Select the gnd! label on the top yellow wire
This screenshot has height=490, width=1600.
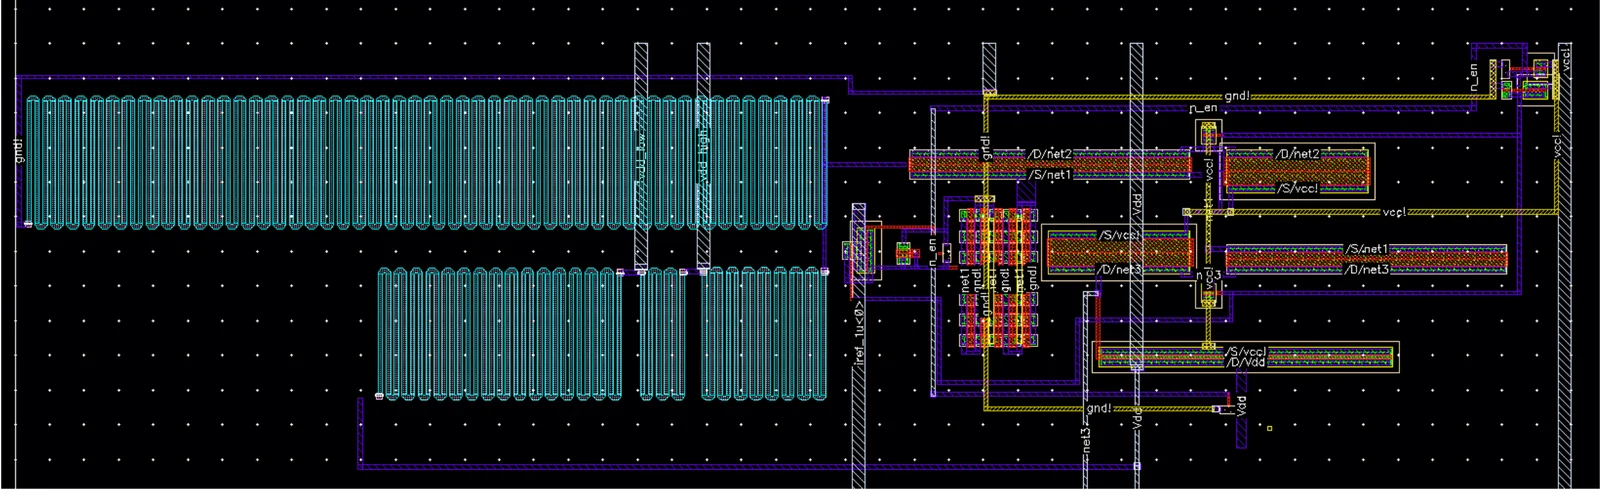point(1237,96)
